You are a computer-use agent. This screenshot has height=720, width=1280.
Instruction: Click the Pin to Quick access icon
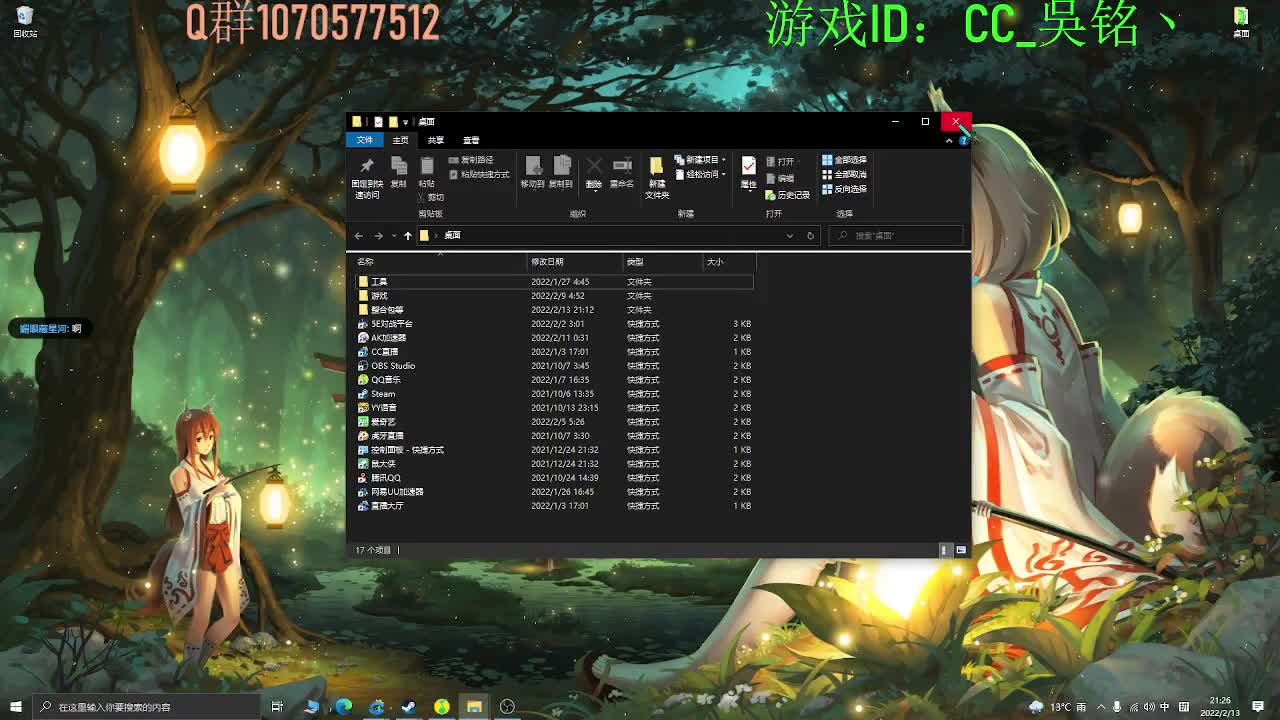pyautogui.click(x=367, y=168)
